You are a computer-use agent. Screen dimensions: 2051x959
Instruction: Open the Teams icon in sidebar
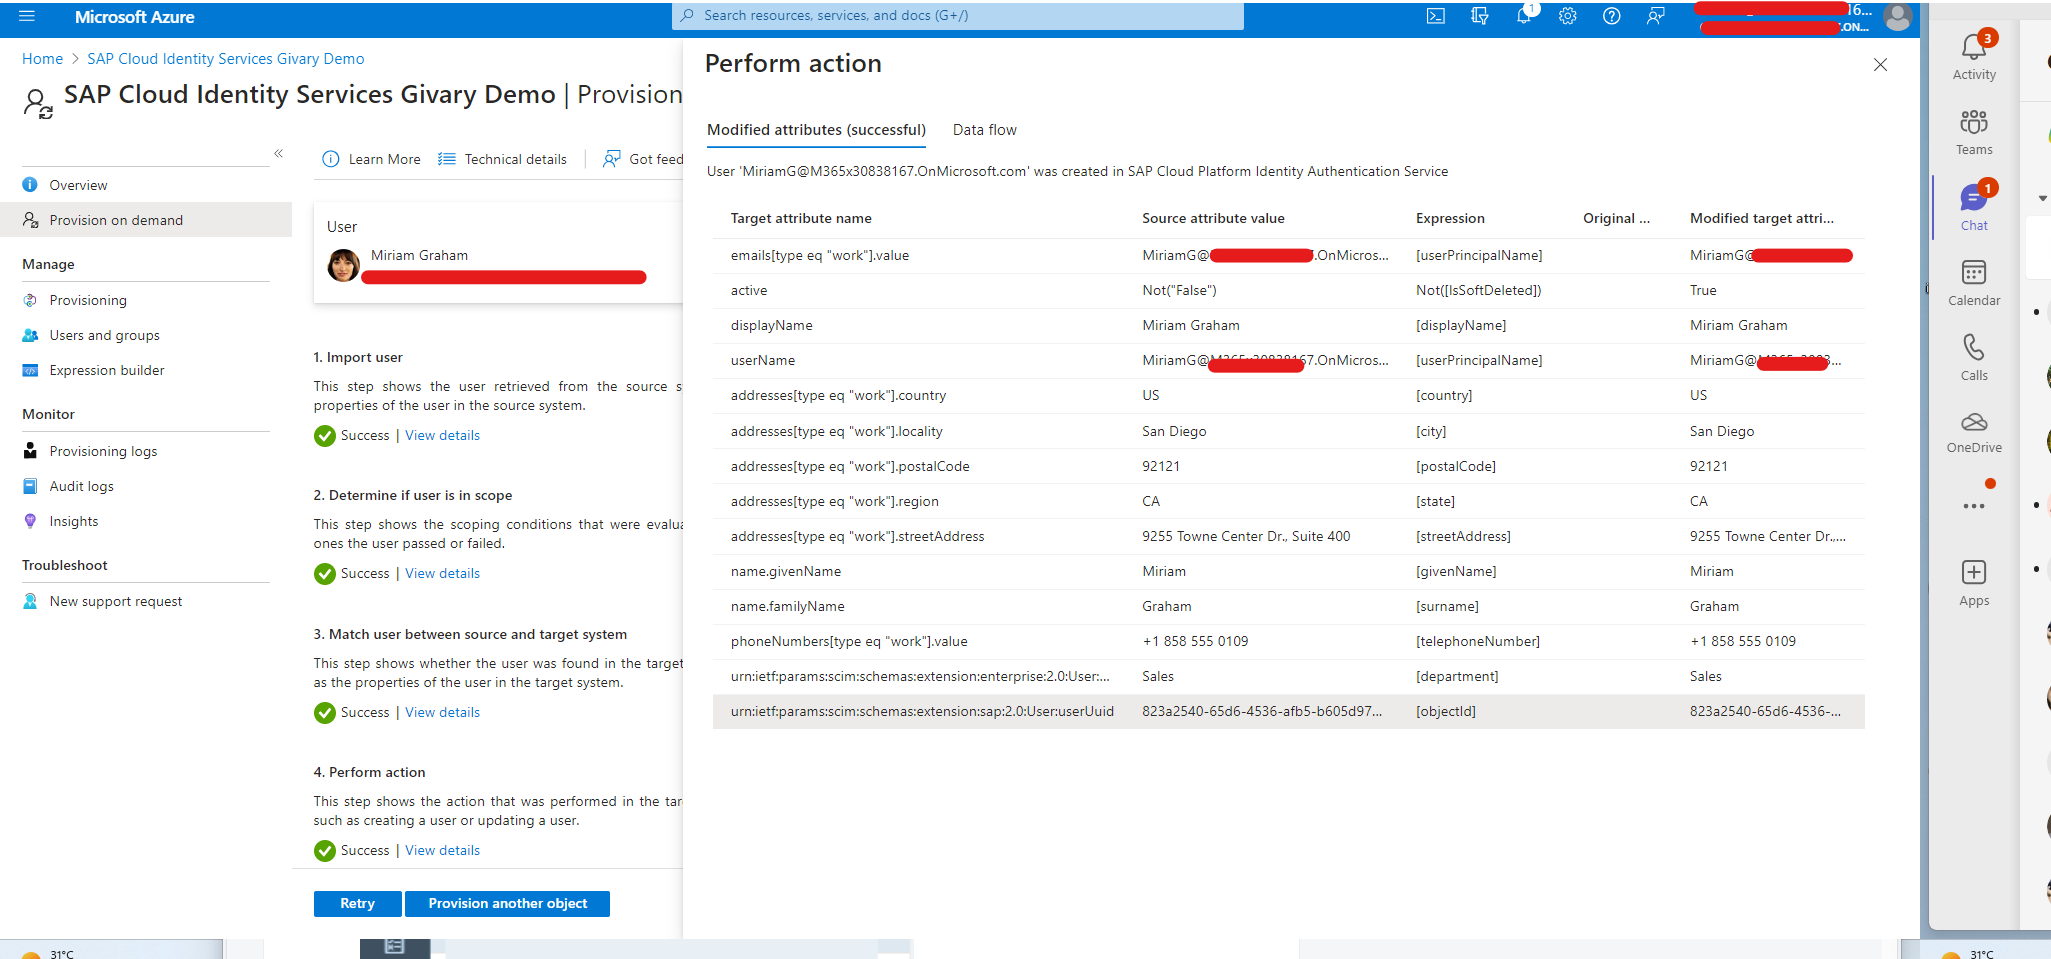(x=1974, y=132)
